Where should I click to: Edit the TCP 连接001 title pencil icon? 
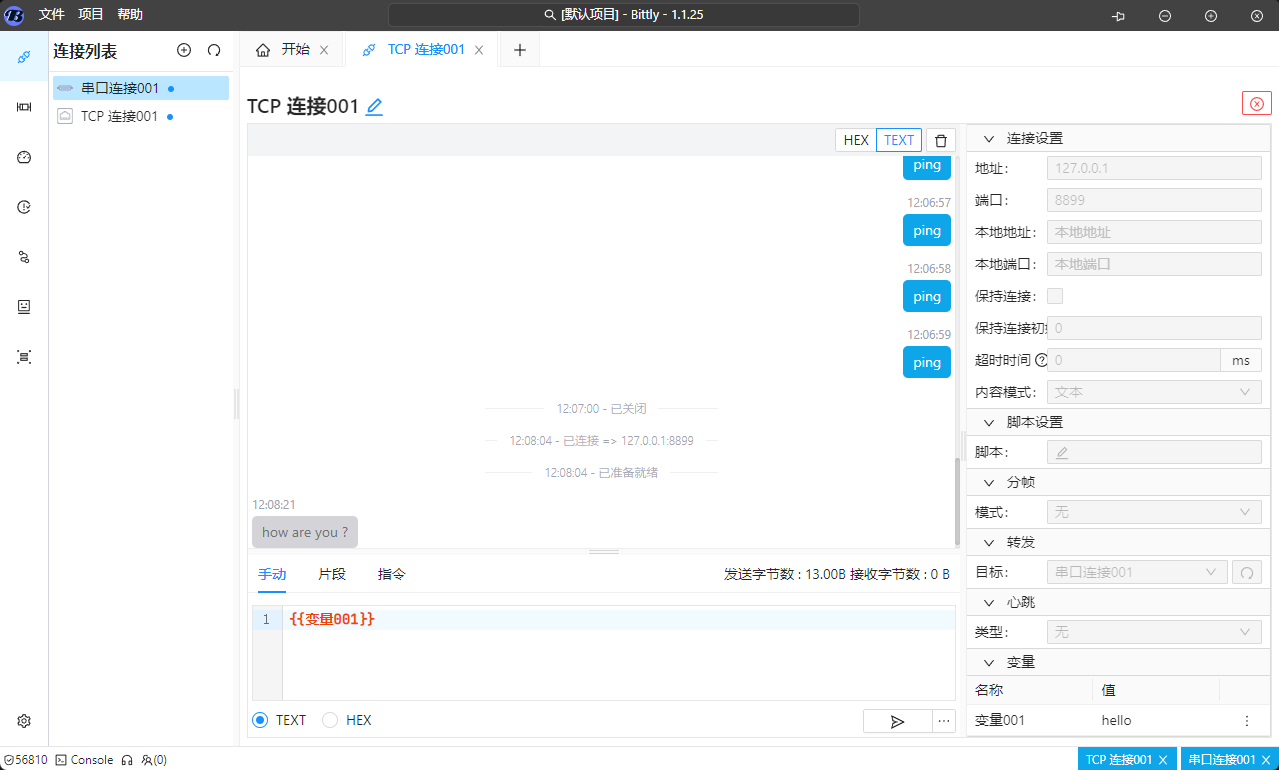374,107
